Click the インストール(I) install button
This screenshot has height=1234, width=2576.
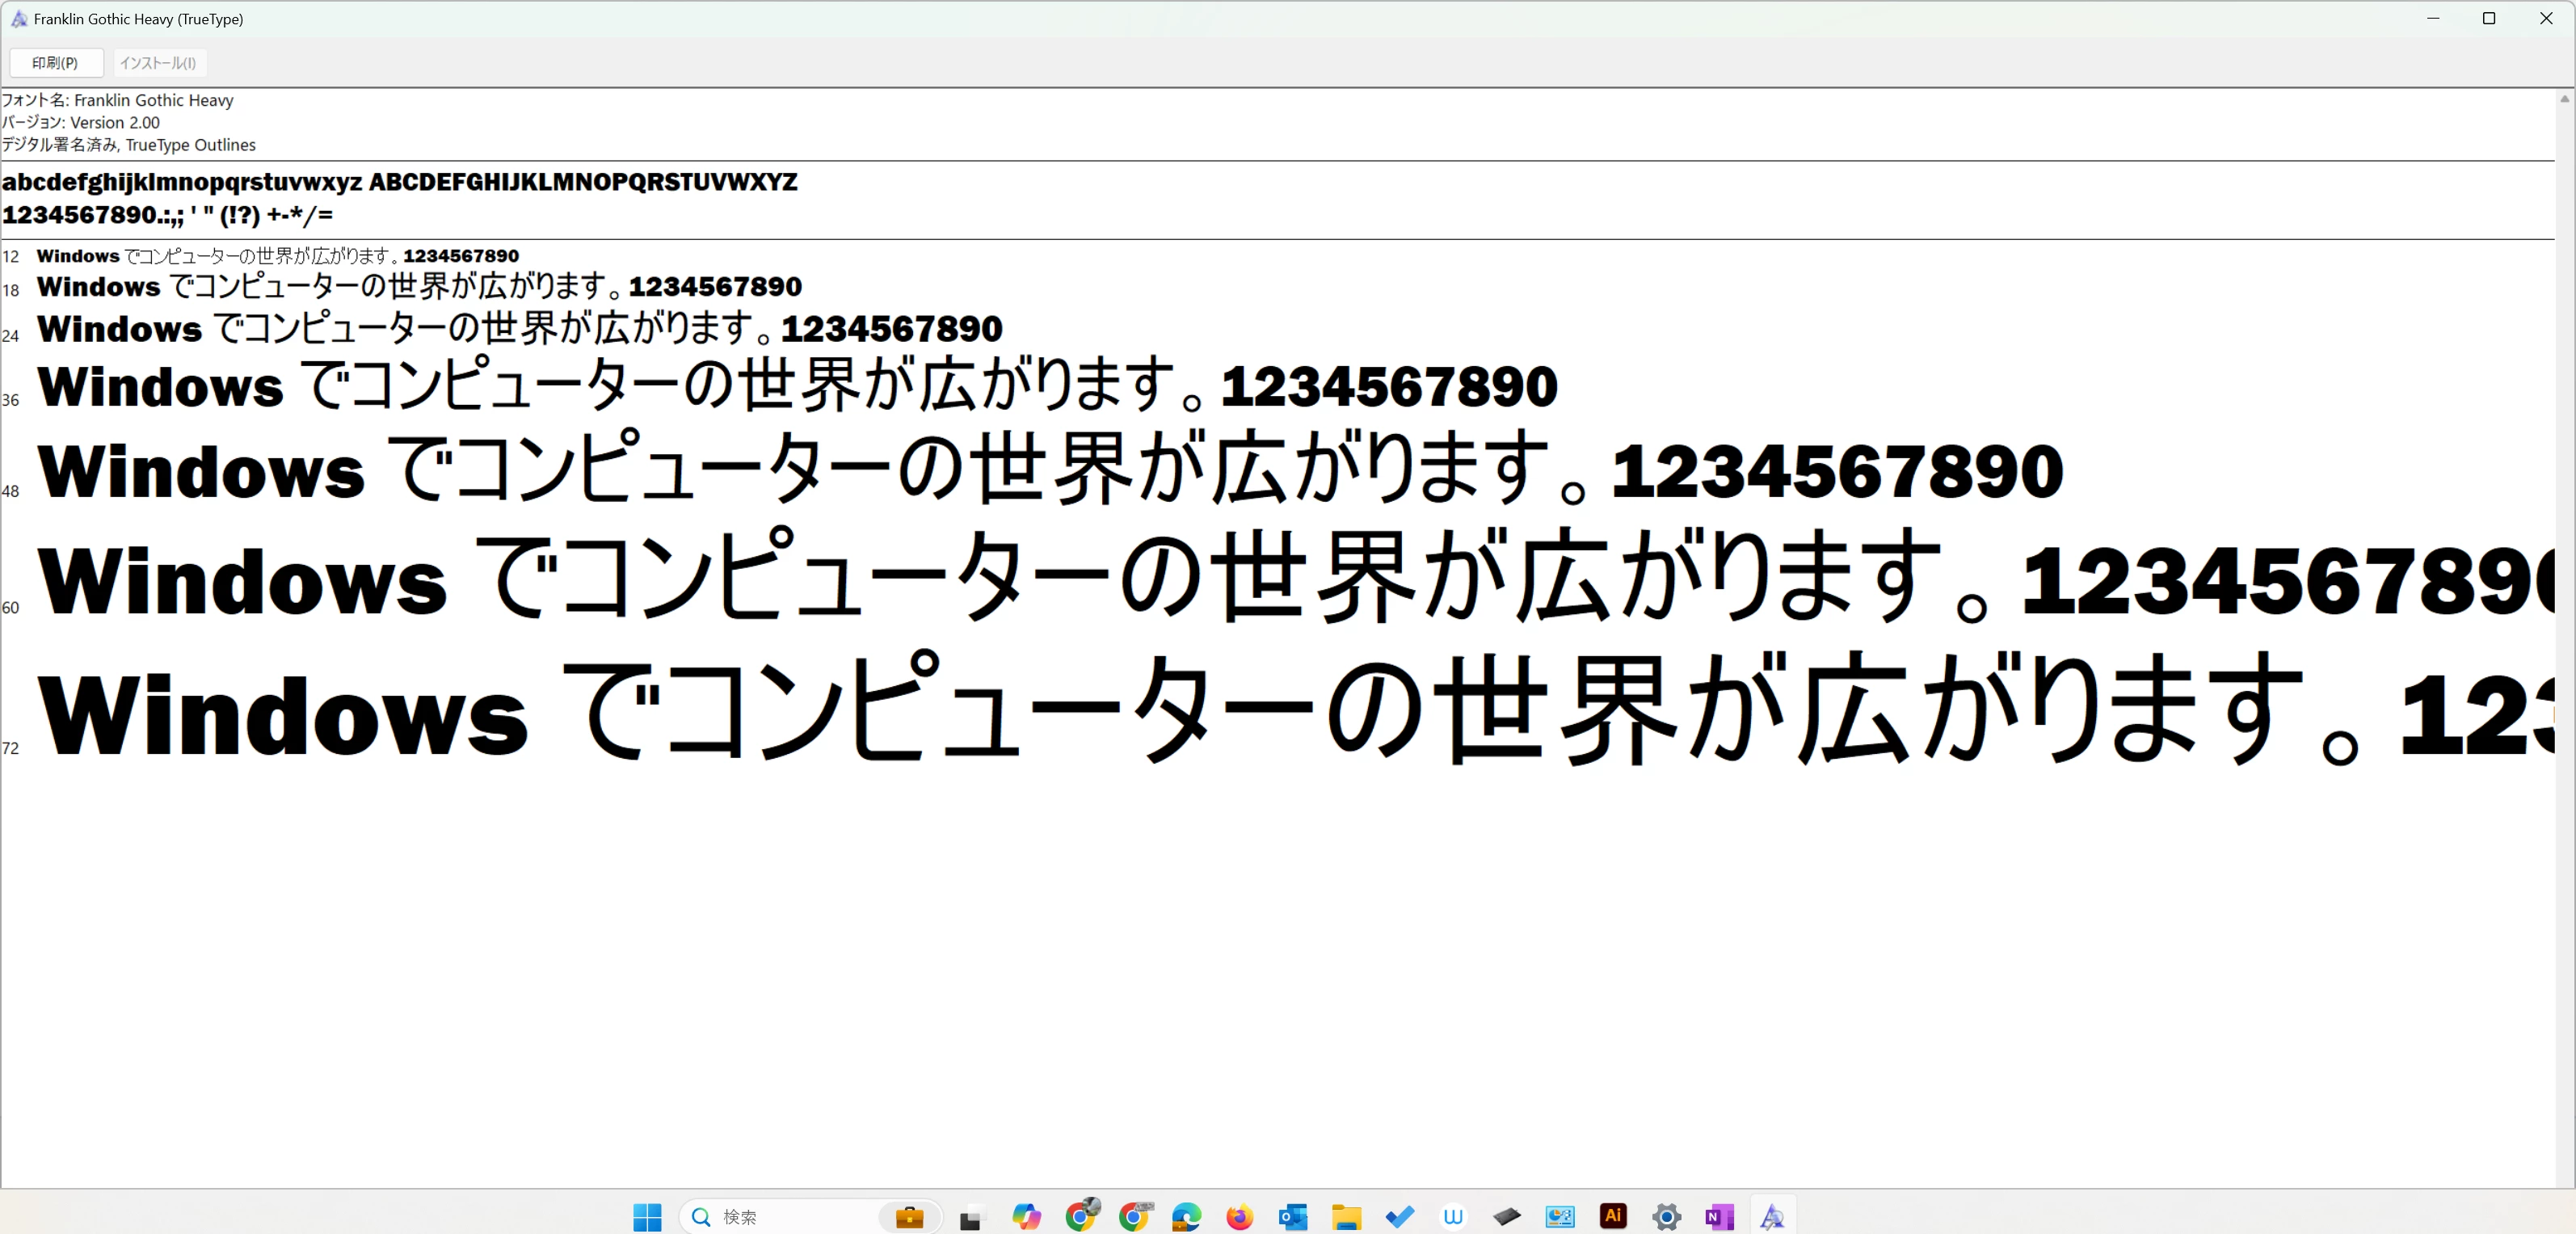[158, 63]
